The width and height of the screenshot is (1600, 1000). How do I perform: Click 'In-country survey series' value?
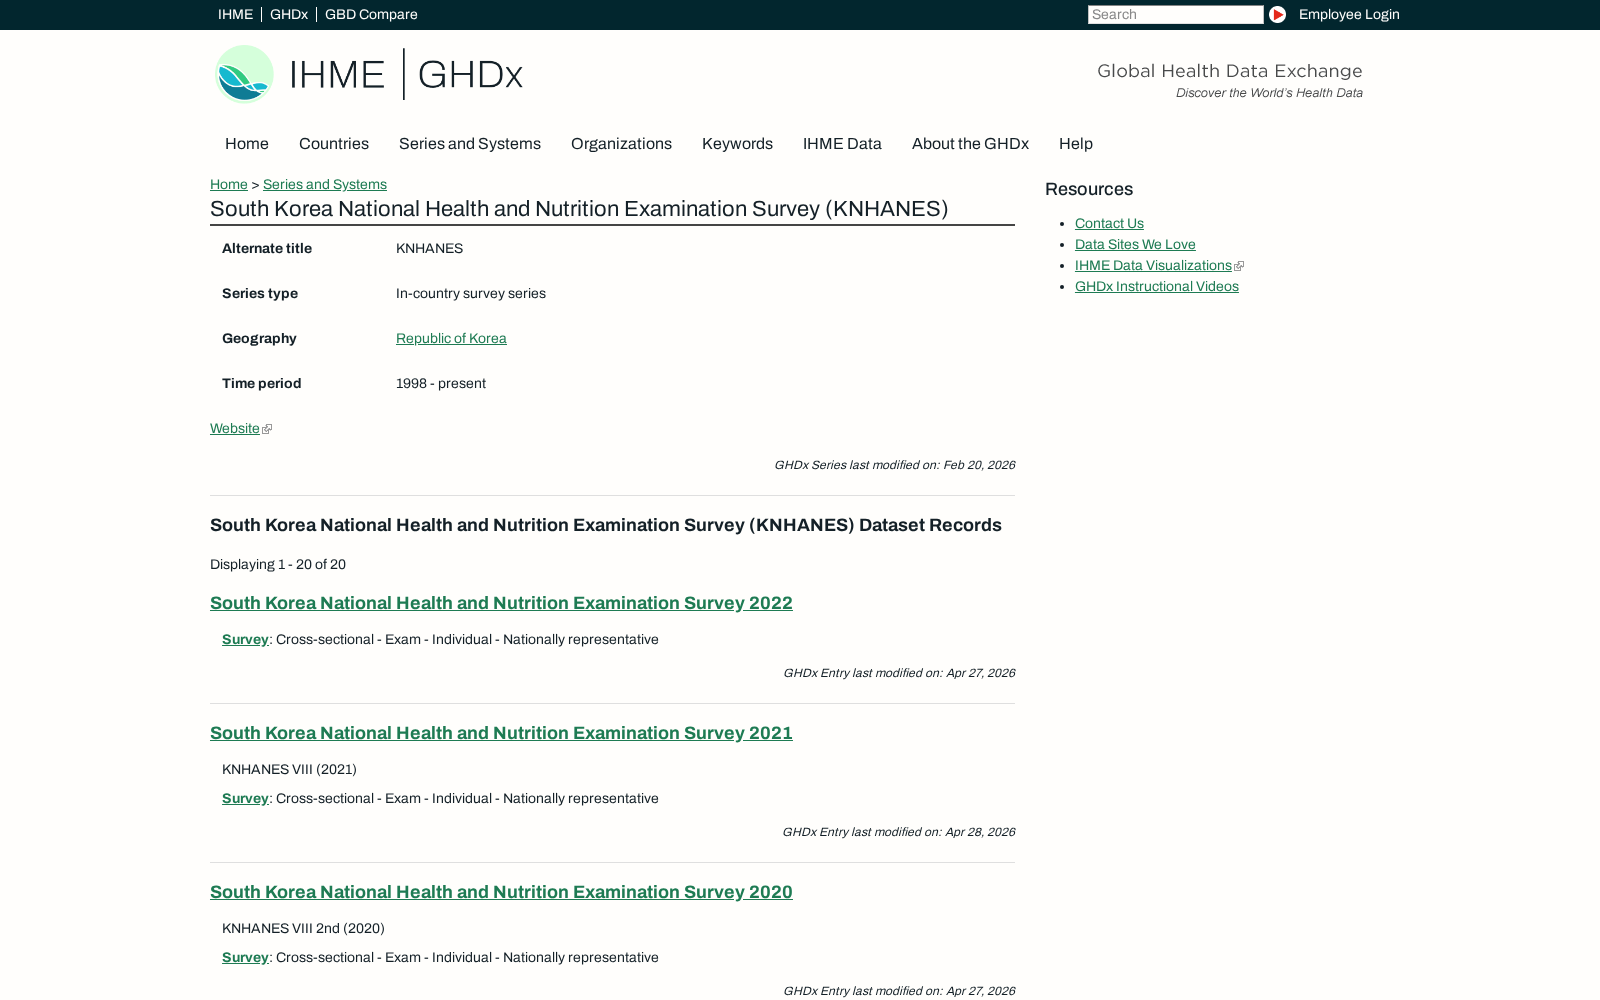pos(471,293)
